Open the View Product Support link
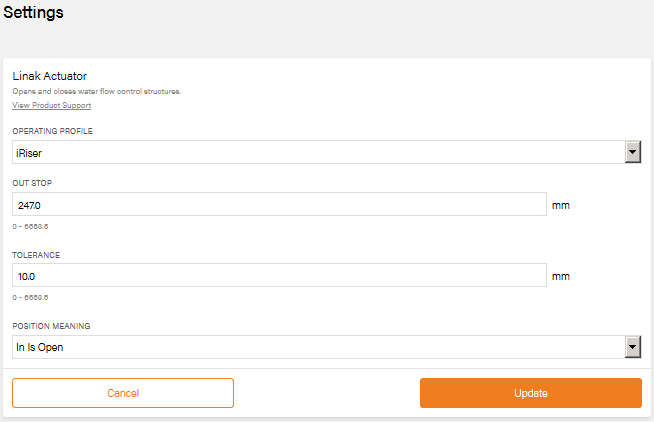Image resolution: width=654 pixels, height=422 pixels. pyautogui.click(x=51, y=105)
